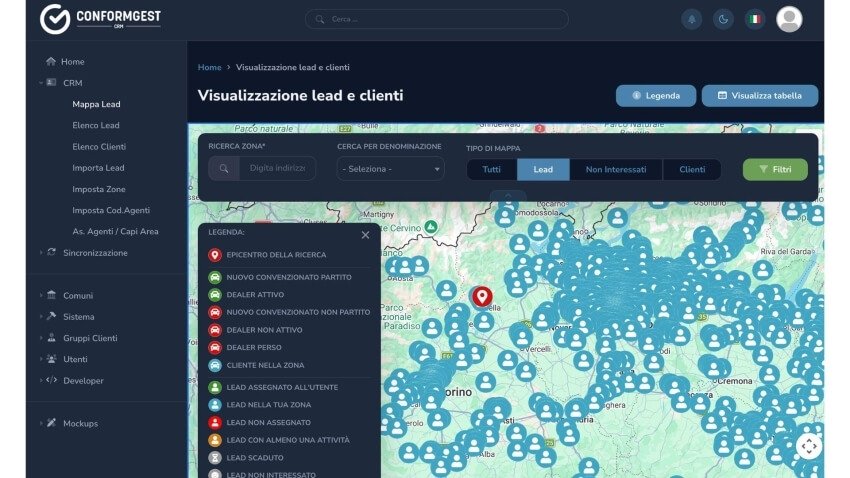The image size is (850, 478).
Task: Click the Lead con almeno una attività icon
Action: [x=215, y=440]
